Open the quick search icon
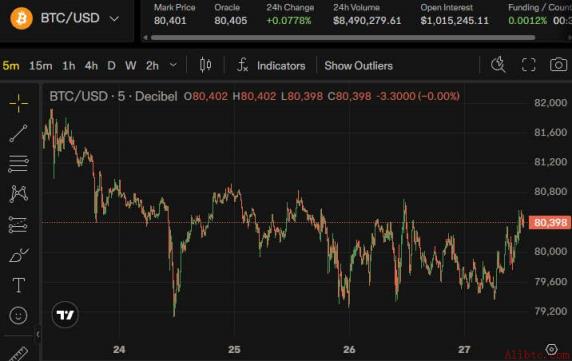The image size is (572, 361). [x=498, y=65]
